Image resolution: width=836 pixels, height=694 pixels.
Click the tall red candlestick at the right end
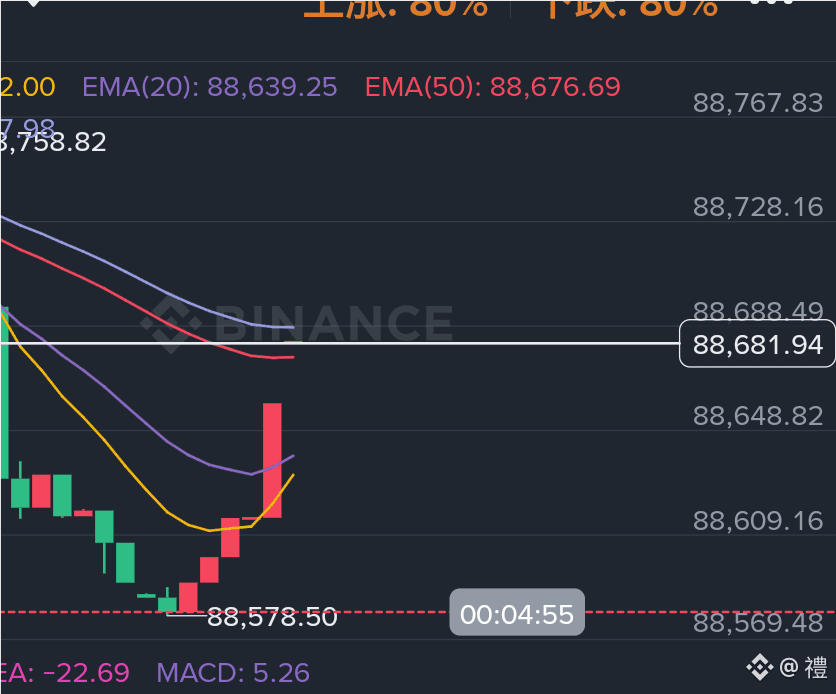pos(272,460)
